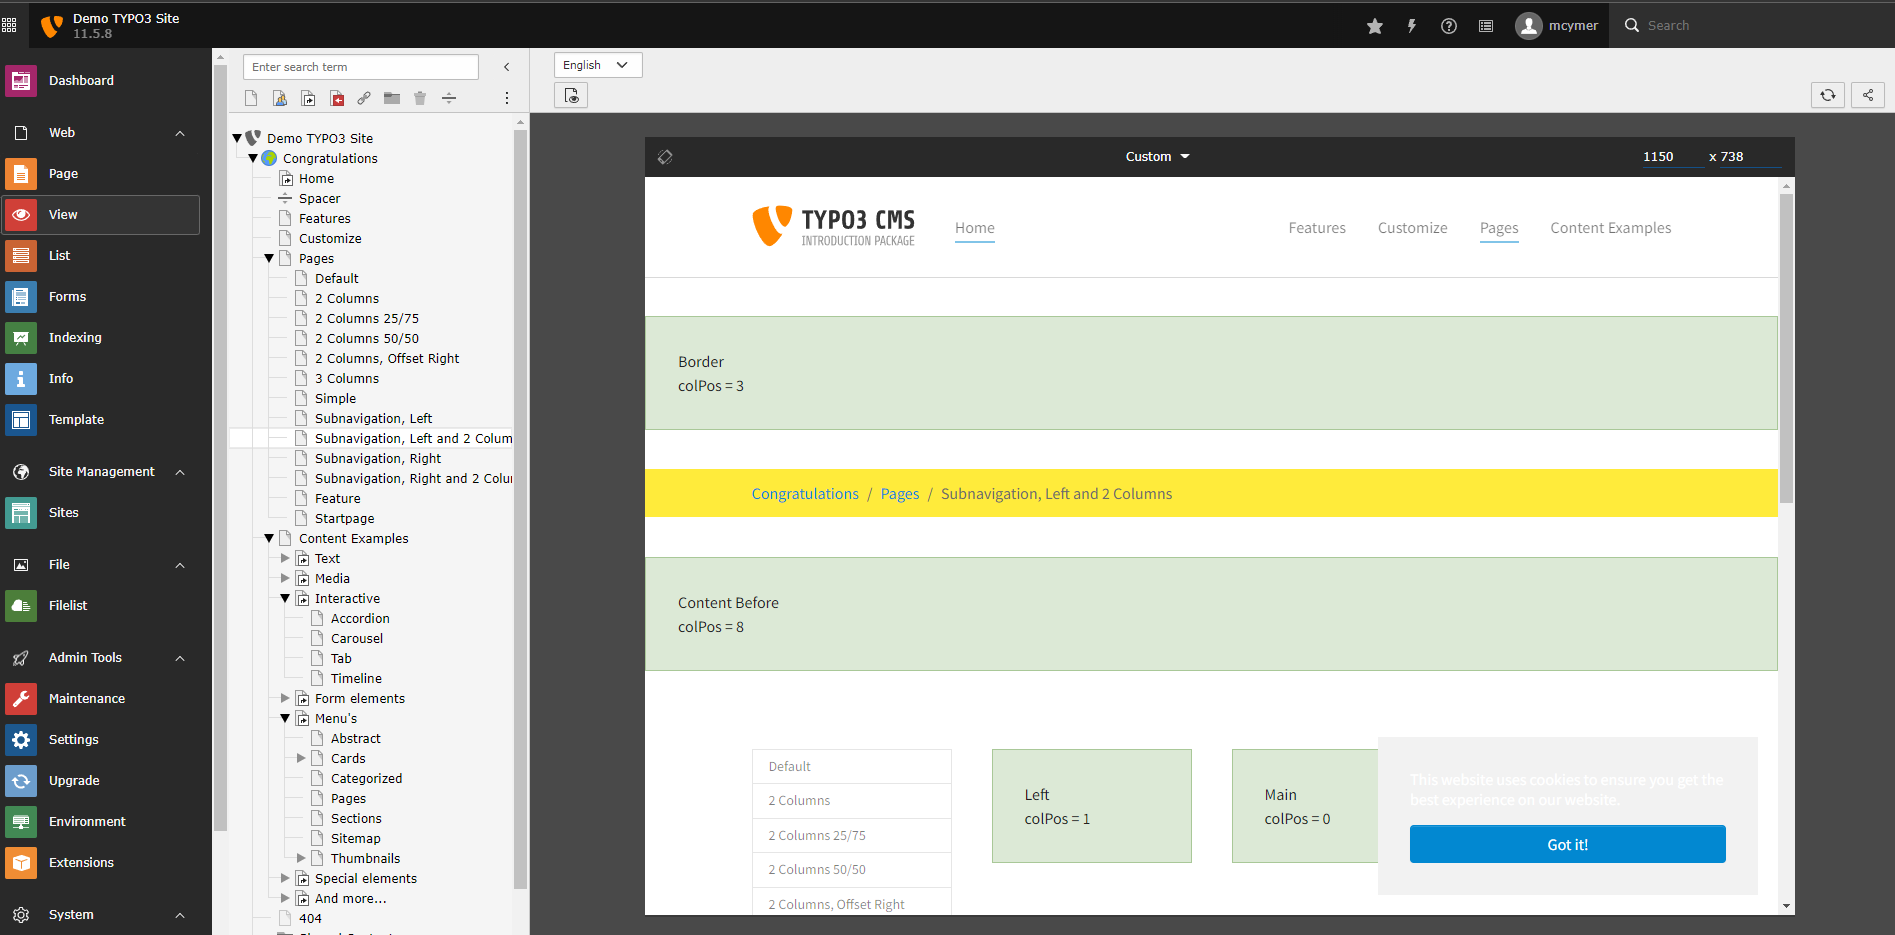The width and height of the screenshot is (1895, 935).
Task: Open the Content Examples navigation item
Action: pyautogui.click(x=1610, y=228)
